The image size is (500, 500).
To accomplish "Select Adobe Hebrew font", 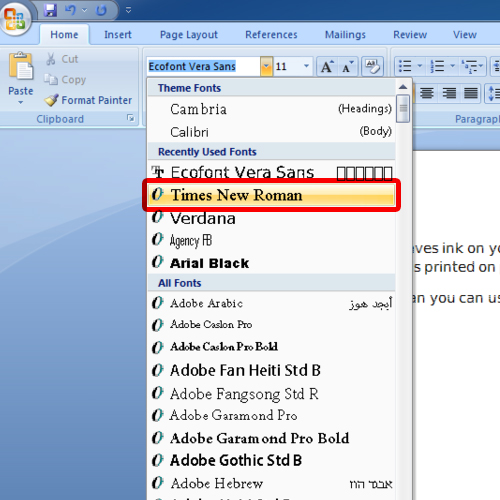I will 271,483.
